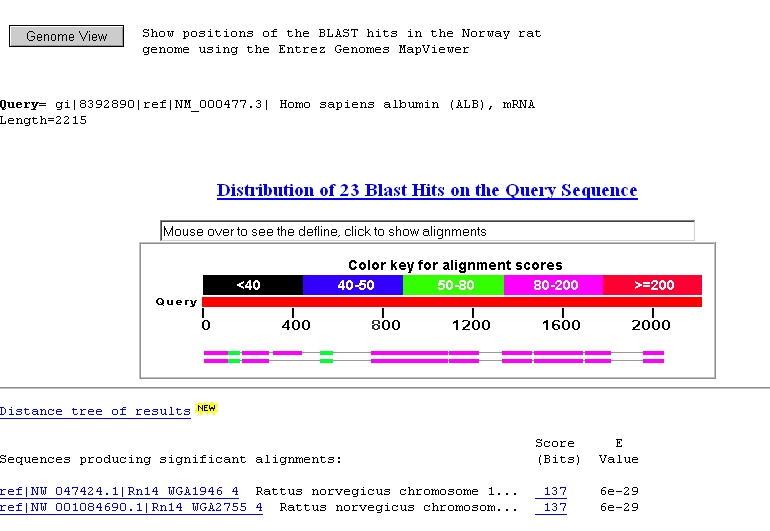Click the 2000 tick label on the scale

651,325
